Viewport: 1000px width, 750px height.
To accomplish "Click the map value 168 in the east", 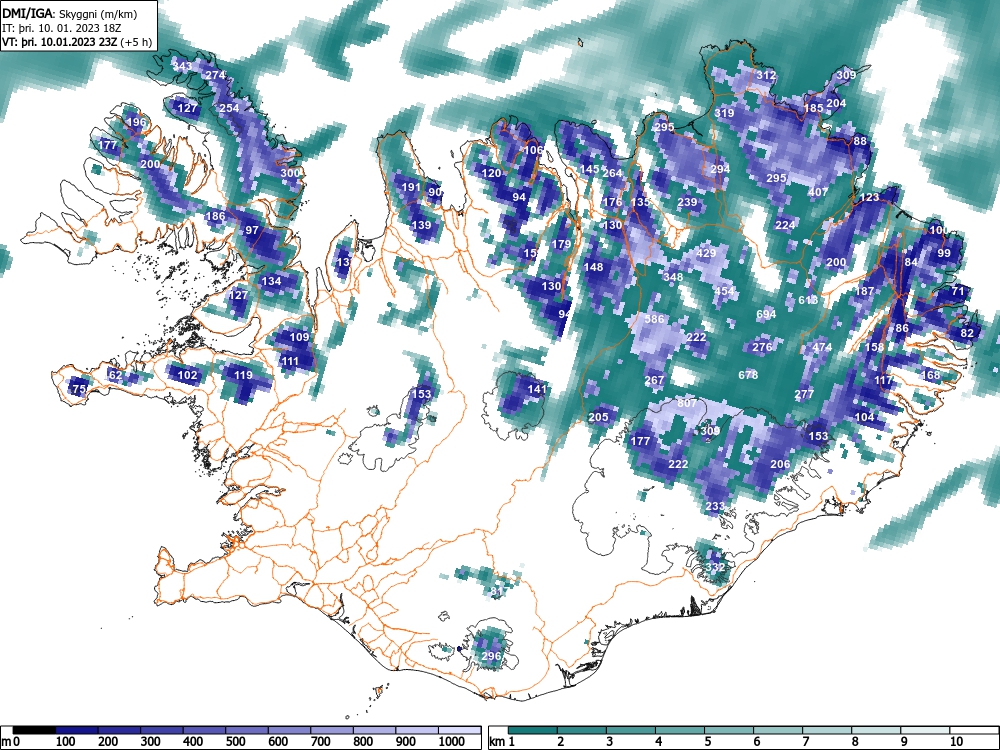I will pos(930,374).
